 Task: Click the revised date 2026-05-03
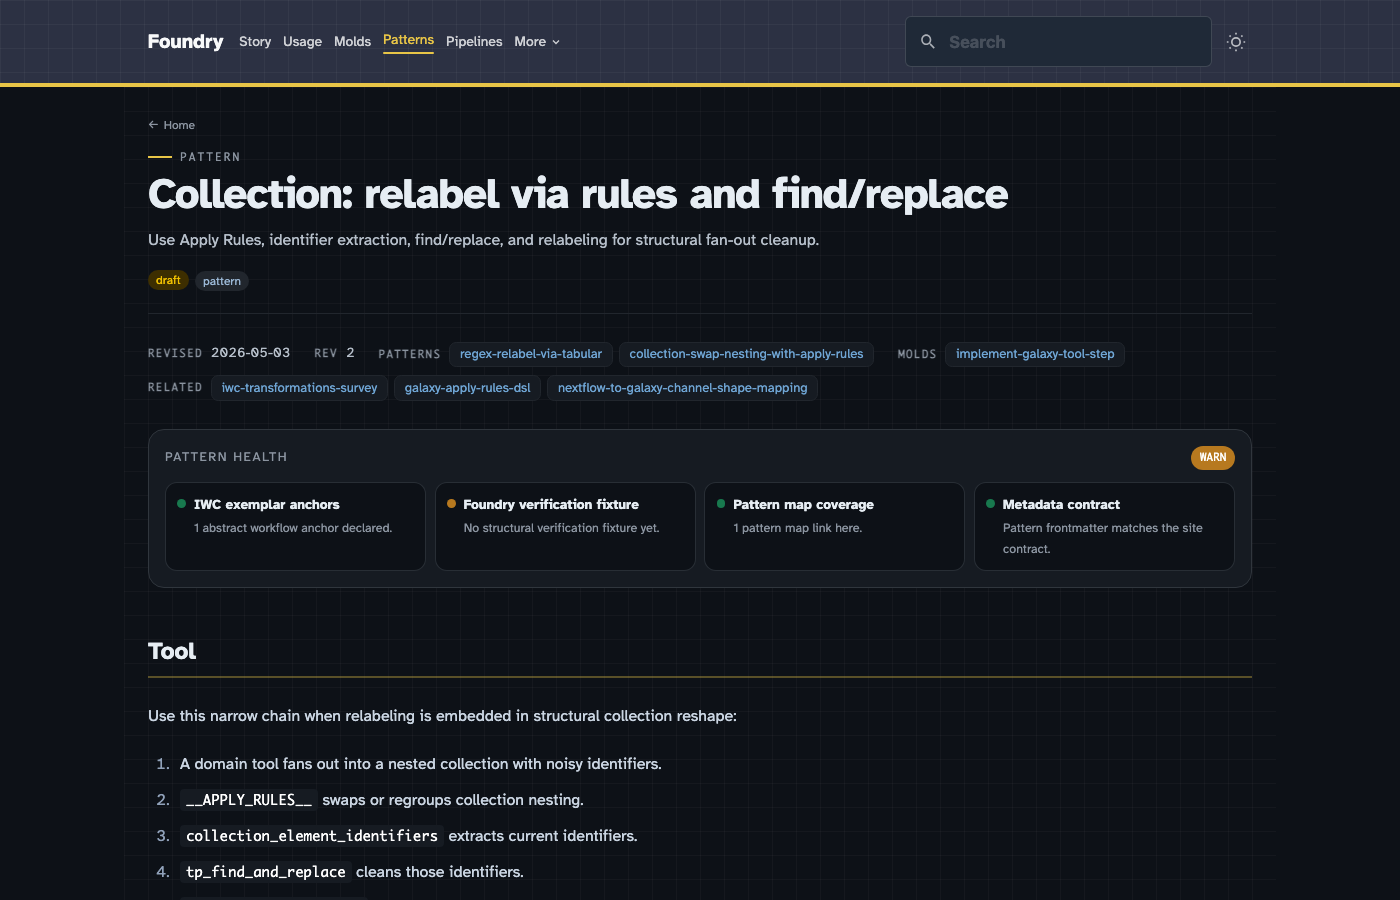pyautogui.click(x=250, y=353)
